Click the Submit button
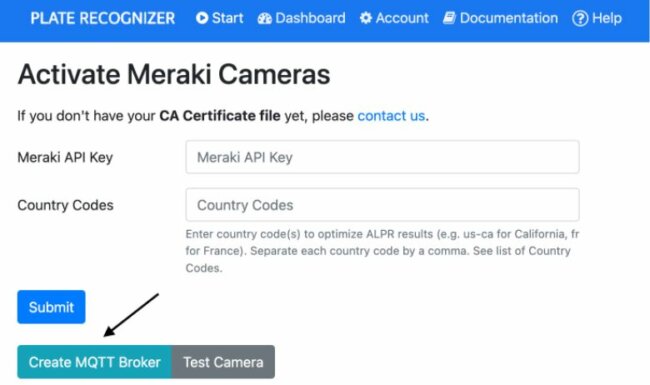This screenshot has width=650, height=385. click(51, 307)
